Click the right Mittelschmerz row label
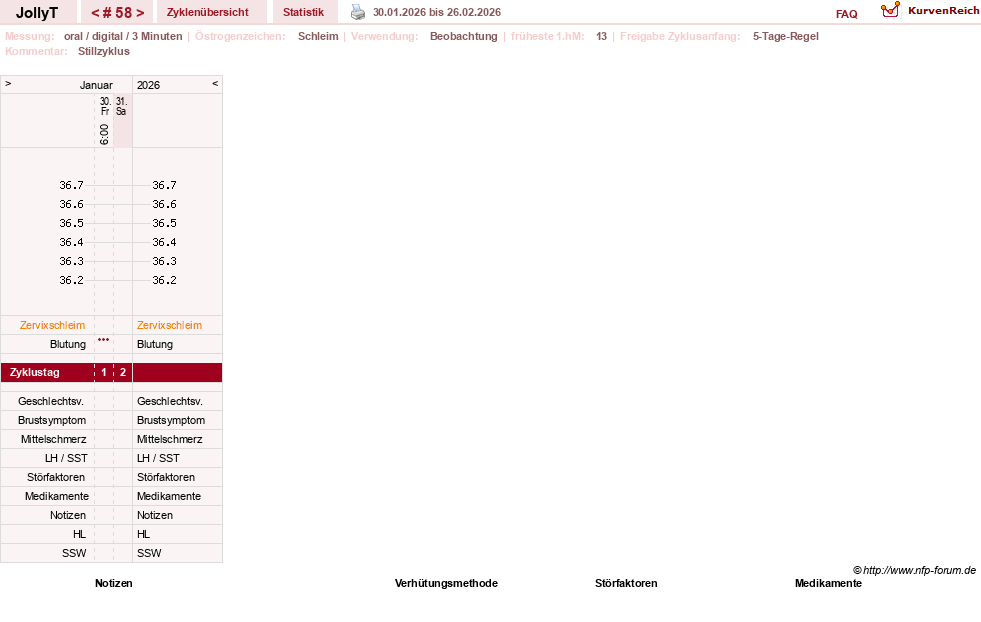The image size is (981, 622). (170, 439)
